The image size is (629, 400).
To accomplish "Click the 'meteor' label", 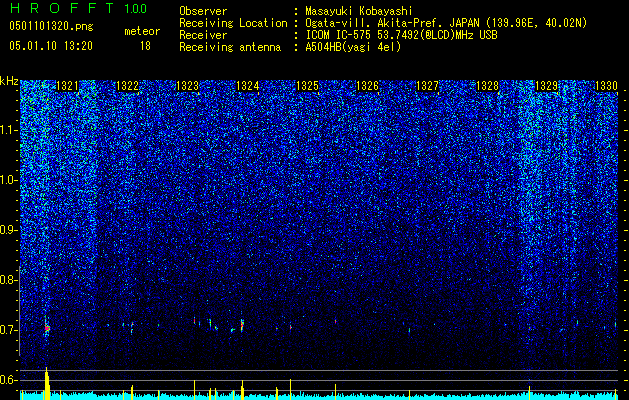I will [142, 31].
